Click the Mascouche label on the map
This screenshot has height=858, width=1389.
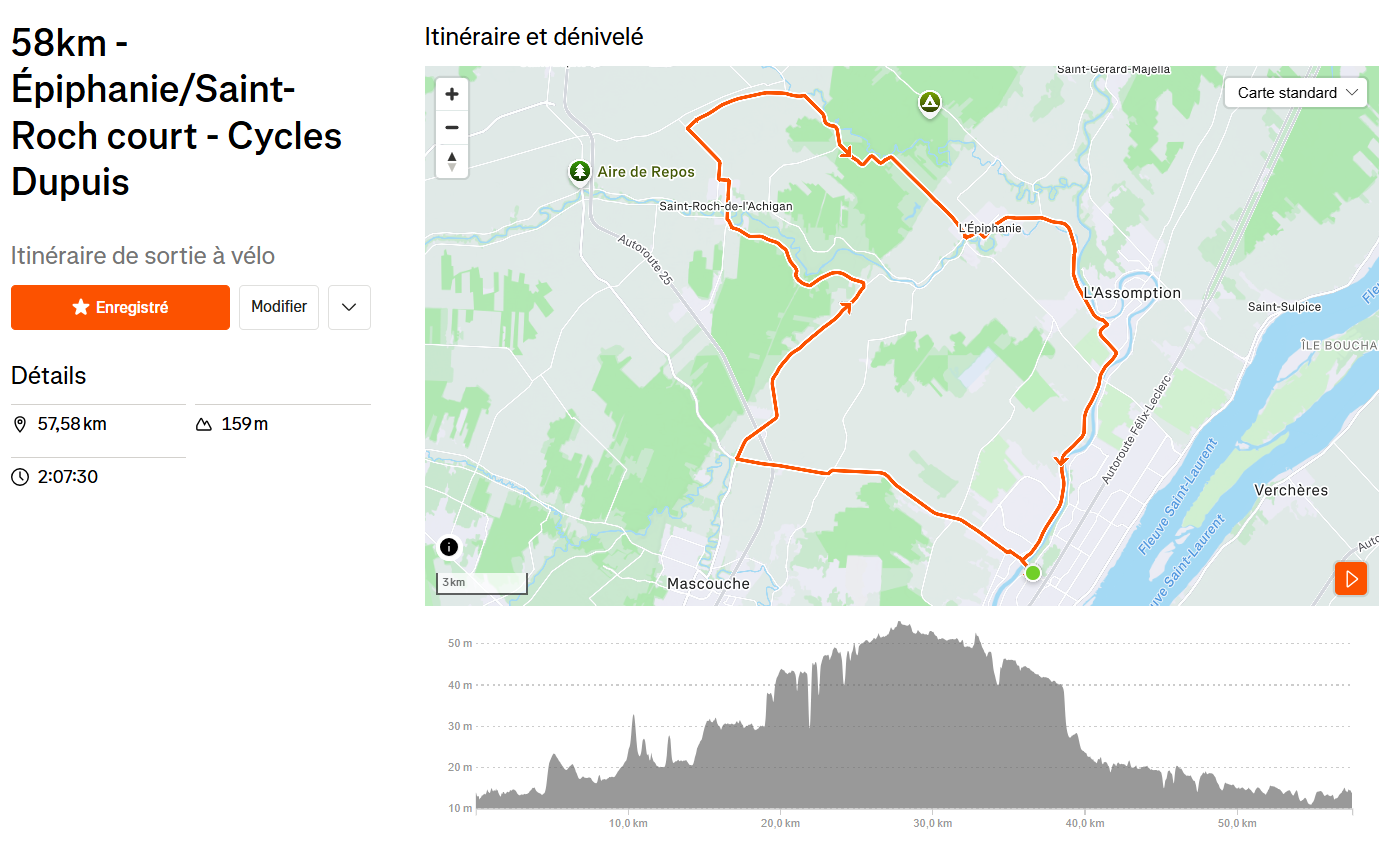point(708,583)
